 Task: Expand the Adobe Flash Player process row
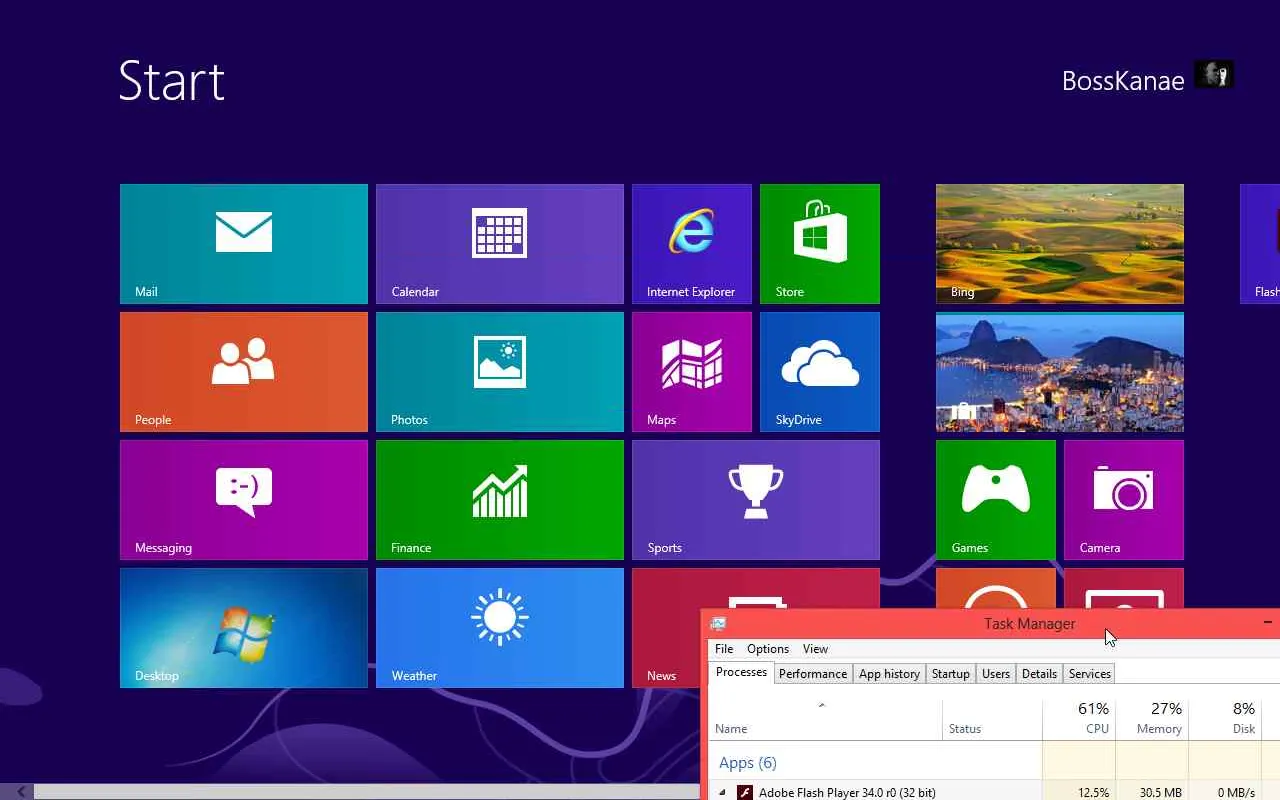pyautogui.click(x=723, y=792)
